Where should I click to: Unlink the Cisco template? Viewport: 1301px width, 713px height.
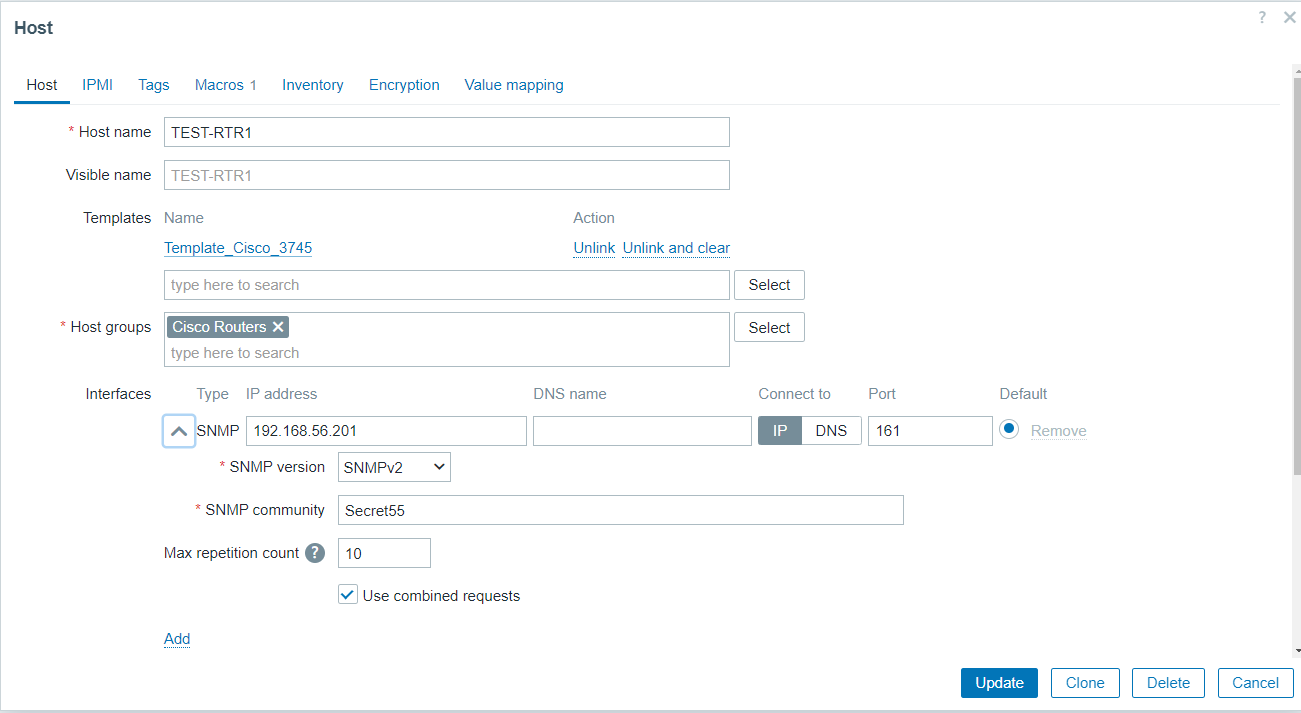coord(594,248)
